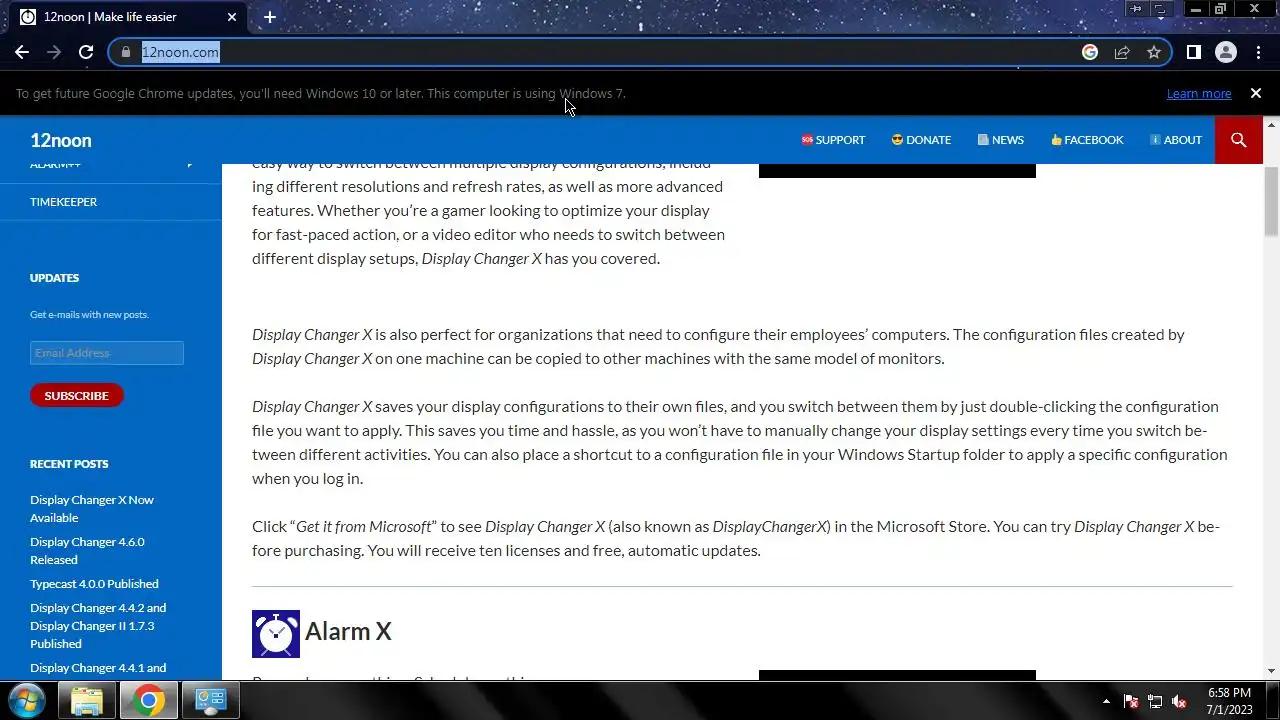Open the ABOUT menu item
This screenshot has height=720, width=1280.
[x=1176, y=140]
